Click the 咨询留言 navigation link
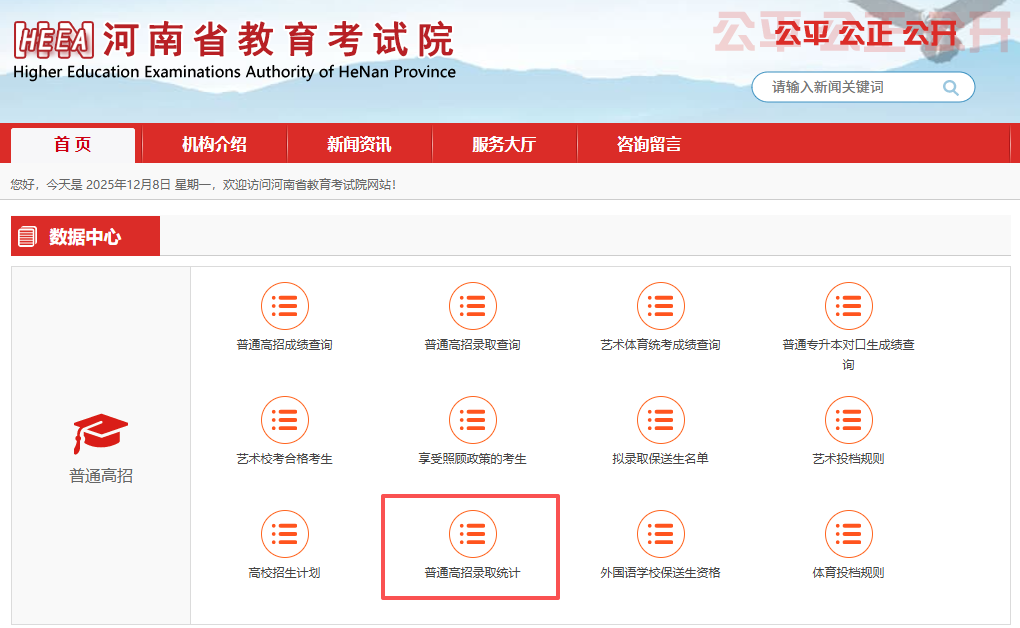 pos(649,145)
